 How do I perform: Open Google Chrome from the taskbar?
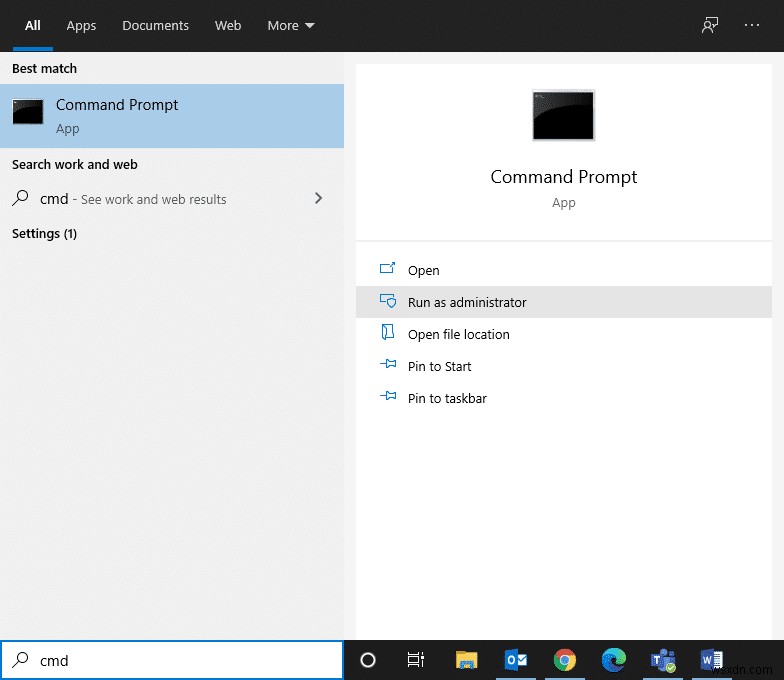tap(565, 660)
